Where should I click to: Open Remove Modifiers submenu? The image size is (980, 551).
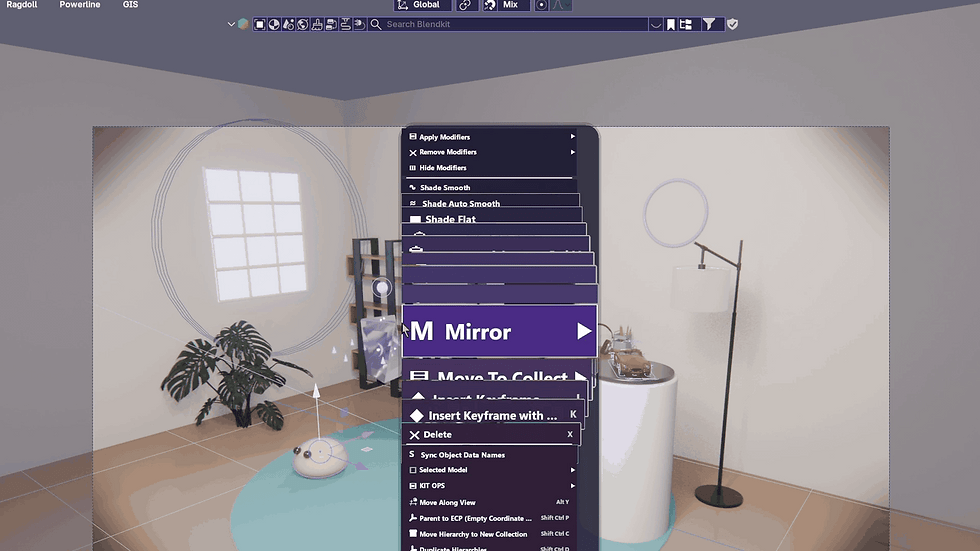click(491, 152)
